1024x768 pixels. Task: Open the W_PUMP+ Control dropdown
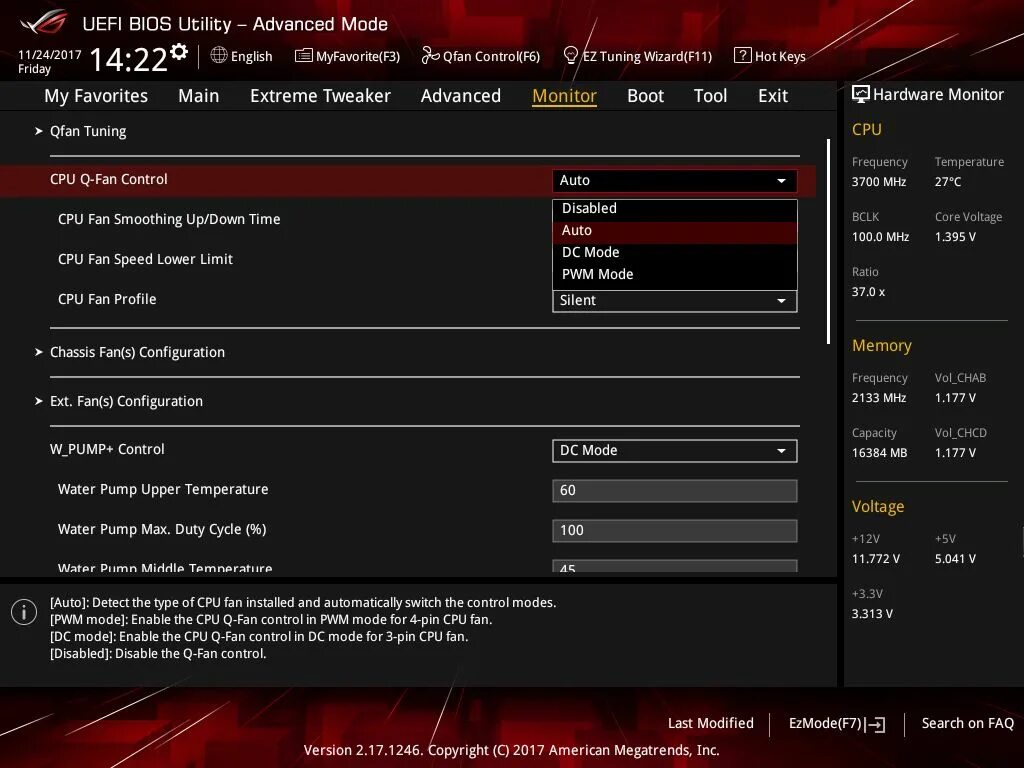[675, 451]
